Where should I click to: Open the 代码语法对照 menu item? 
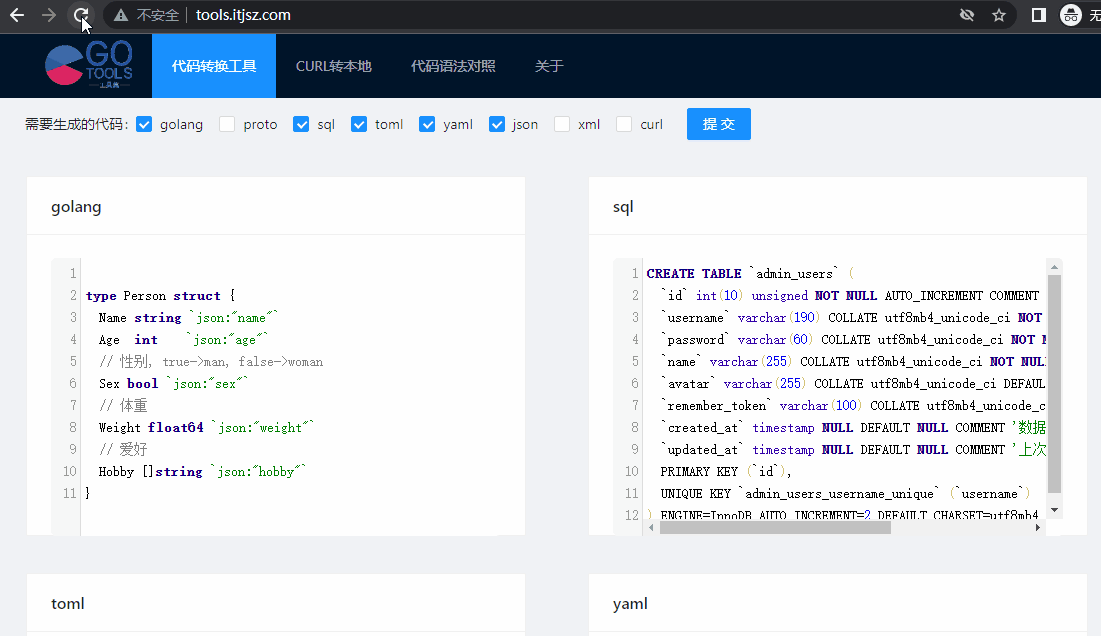point(454,65)
